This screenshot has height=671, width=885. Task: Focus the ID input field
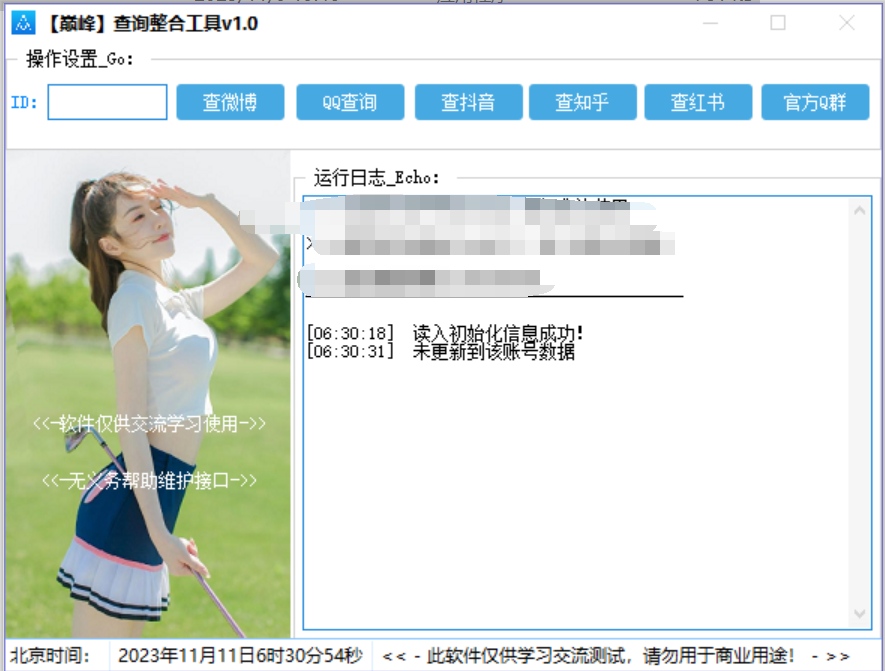107,102
